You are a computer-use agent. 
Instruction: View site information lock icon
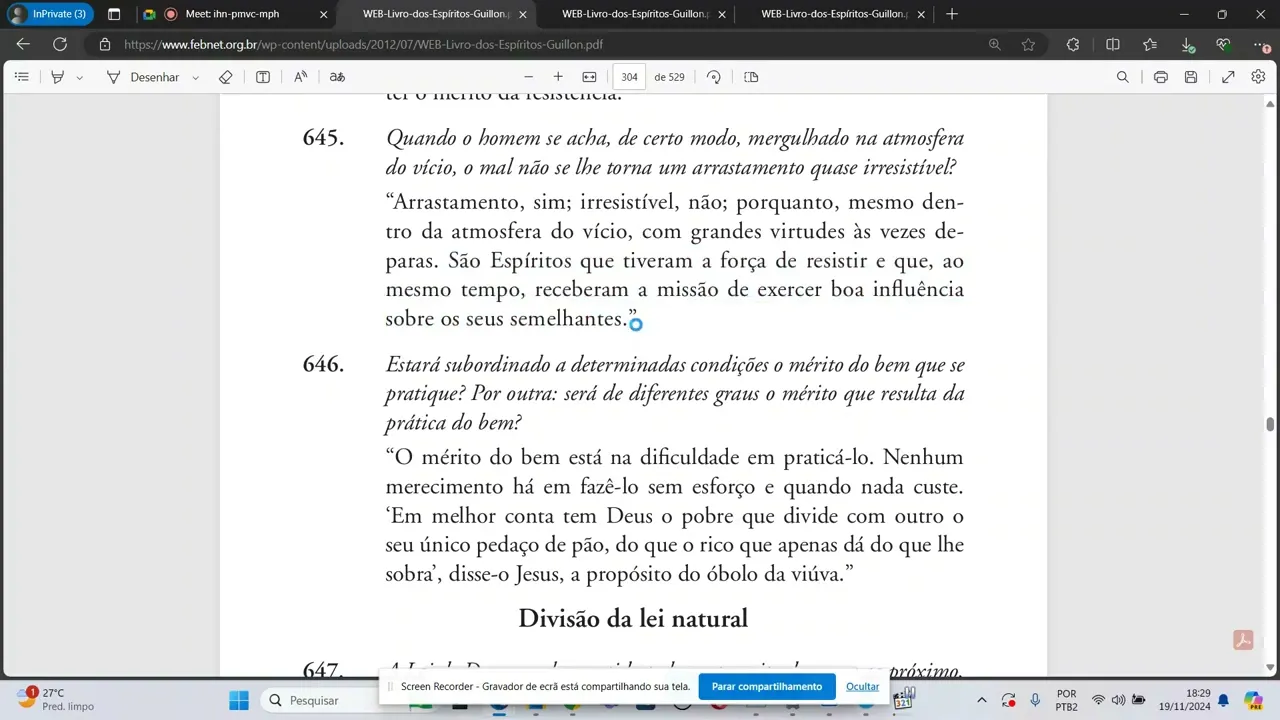tap(104, 44)
